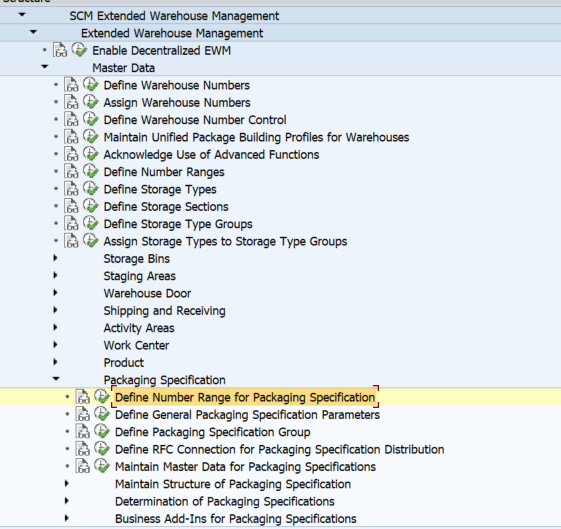Select 'Work Center' folder label
This screenshot has width=561, height=529.
click(136, 345)
